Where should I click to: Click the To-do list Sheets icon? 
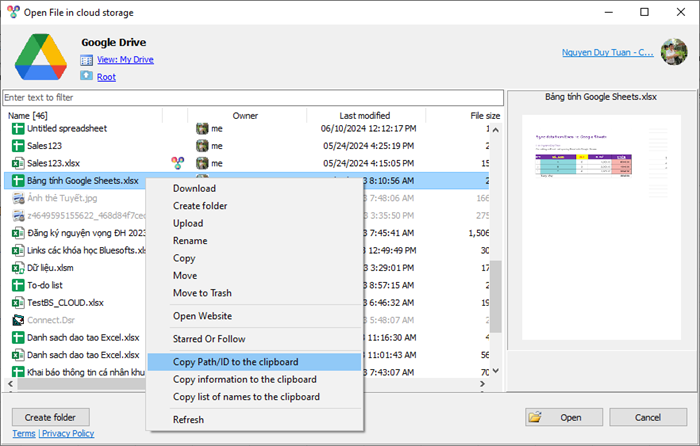point(18,285)
